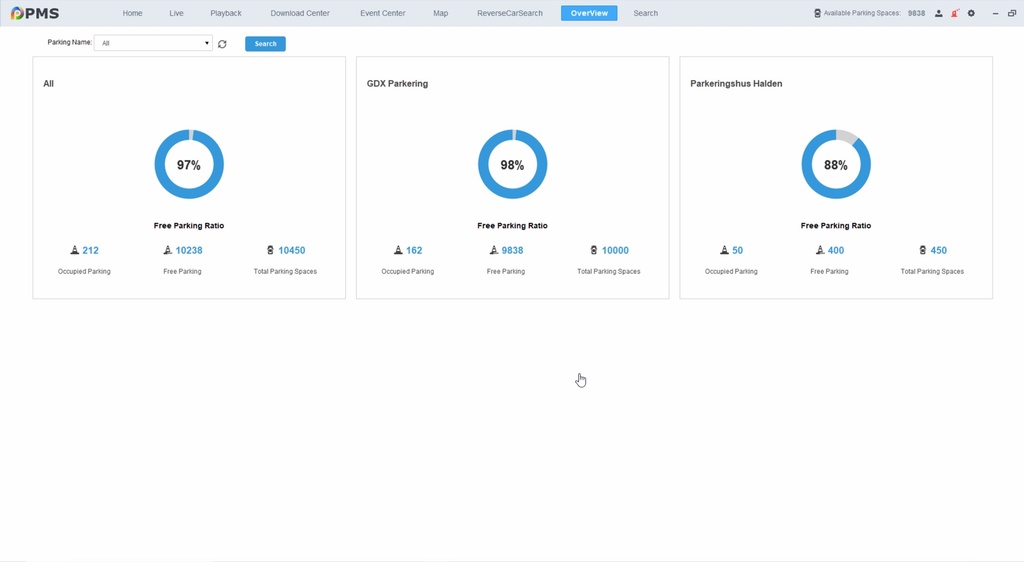
Task: Open the settings gear icon
Action: (971, 13)
